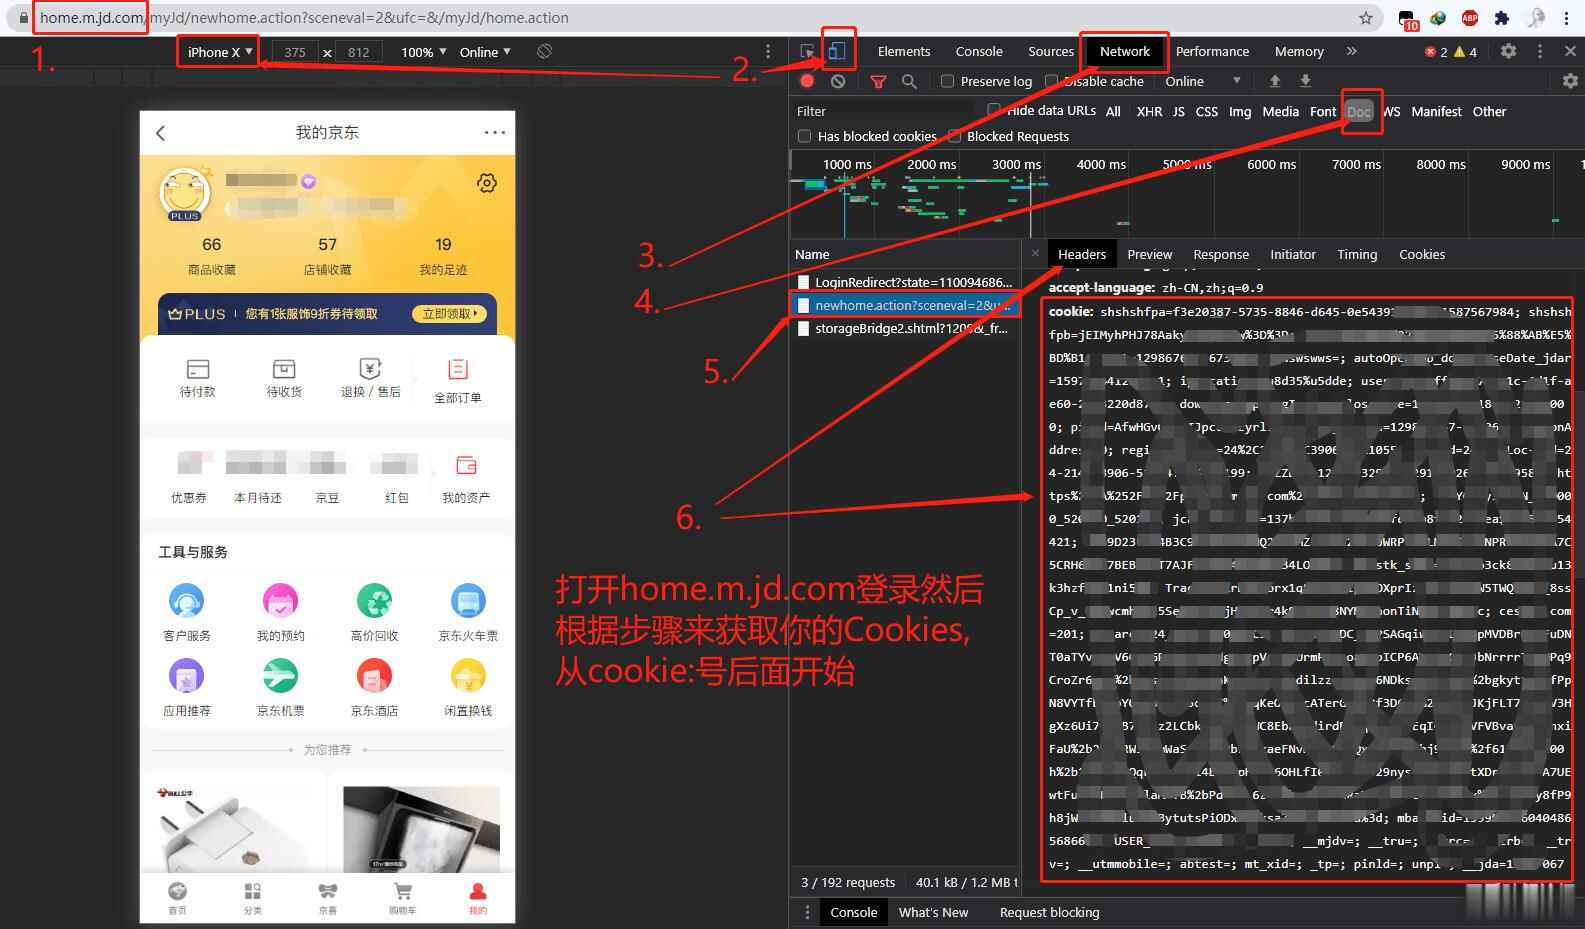
Task: Select the newhome.action request row
Action: coord(905,305)
